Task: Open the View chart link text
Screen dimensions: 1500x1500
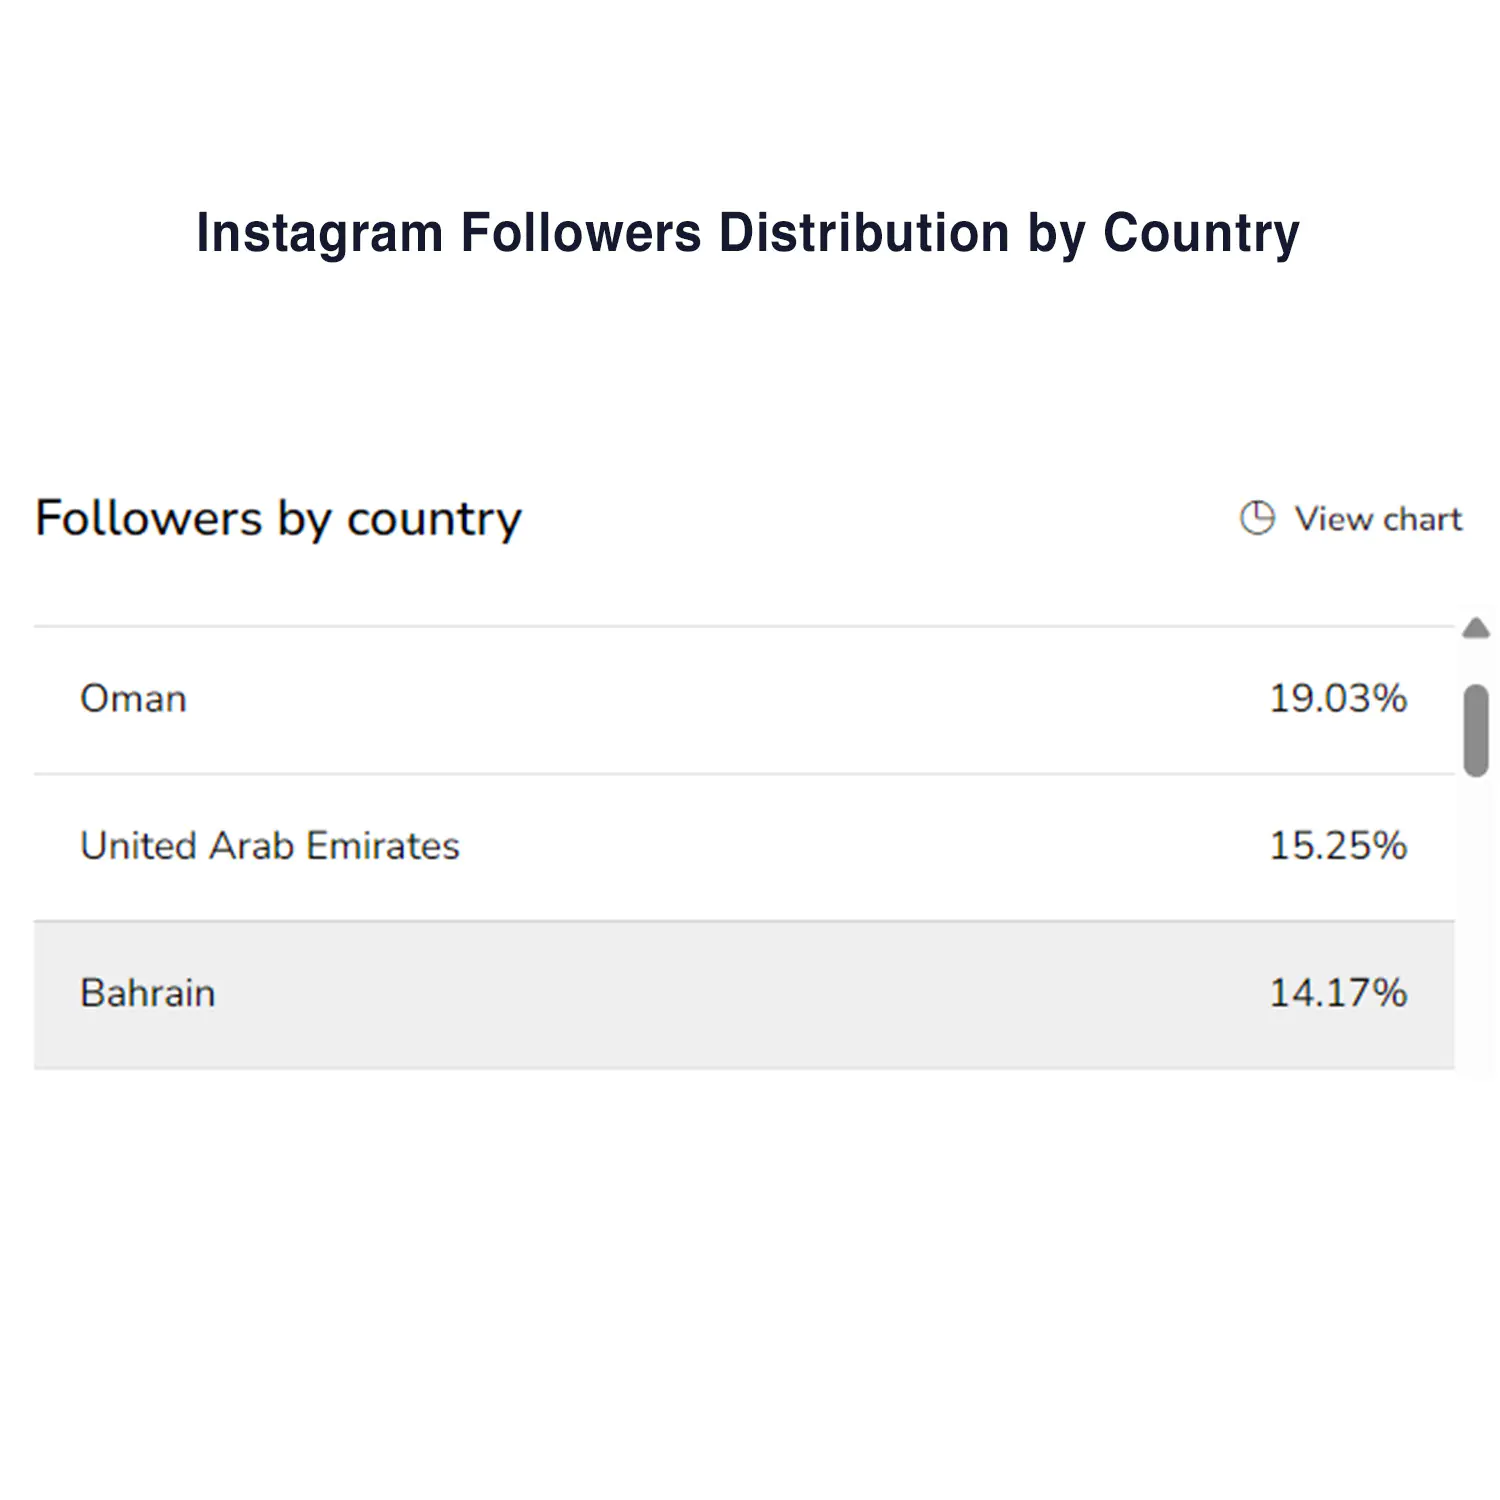Action: click(x=1378, y=519)
